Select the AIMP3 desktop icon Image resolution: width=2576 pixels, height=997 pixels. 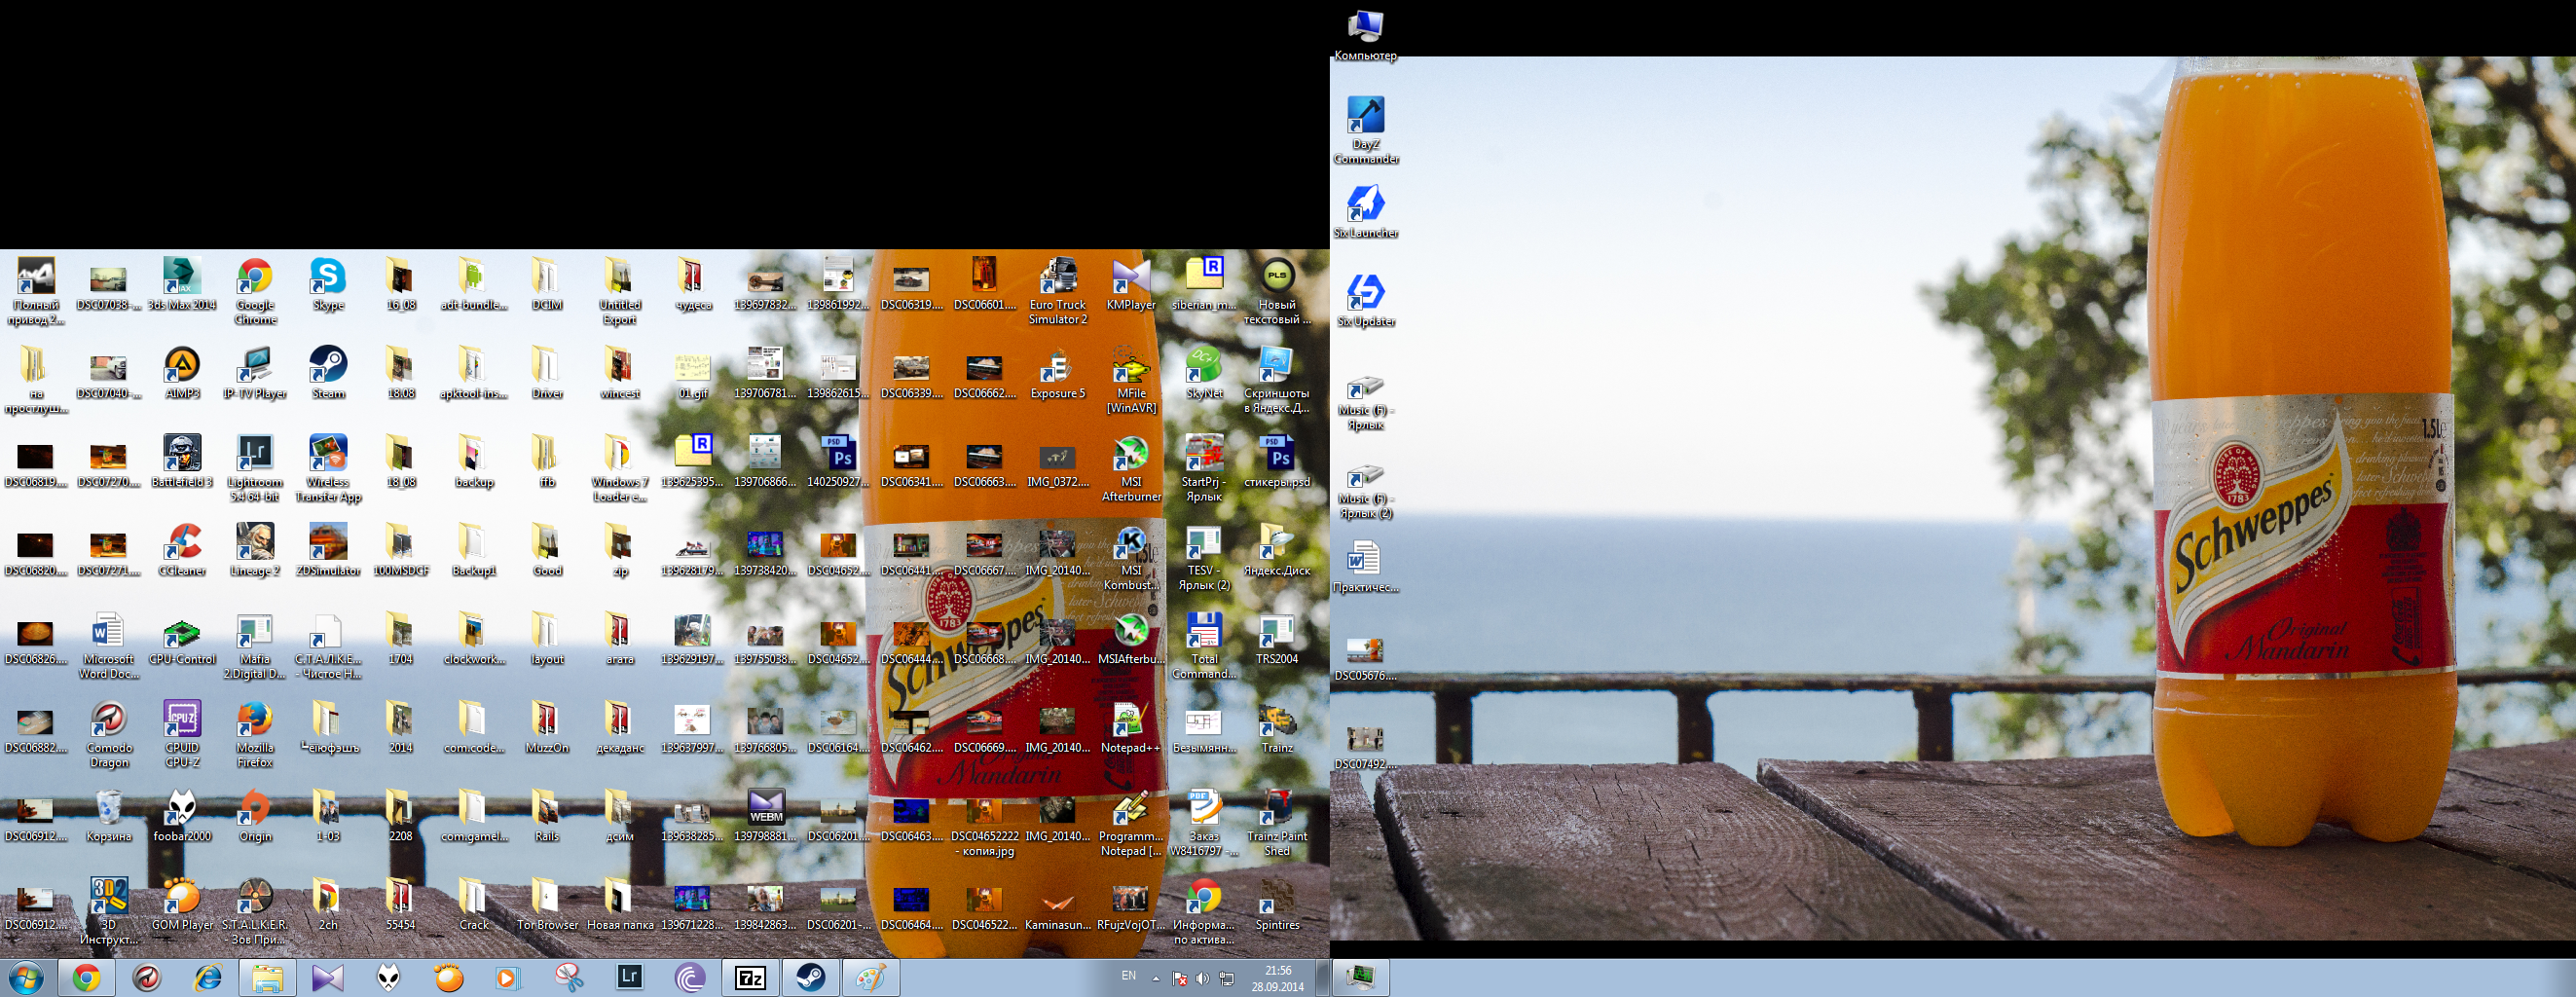pos(182,373)
